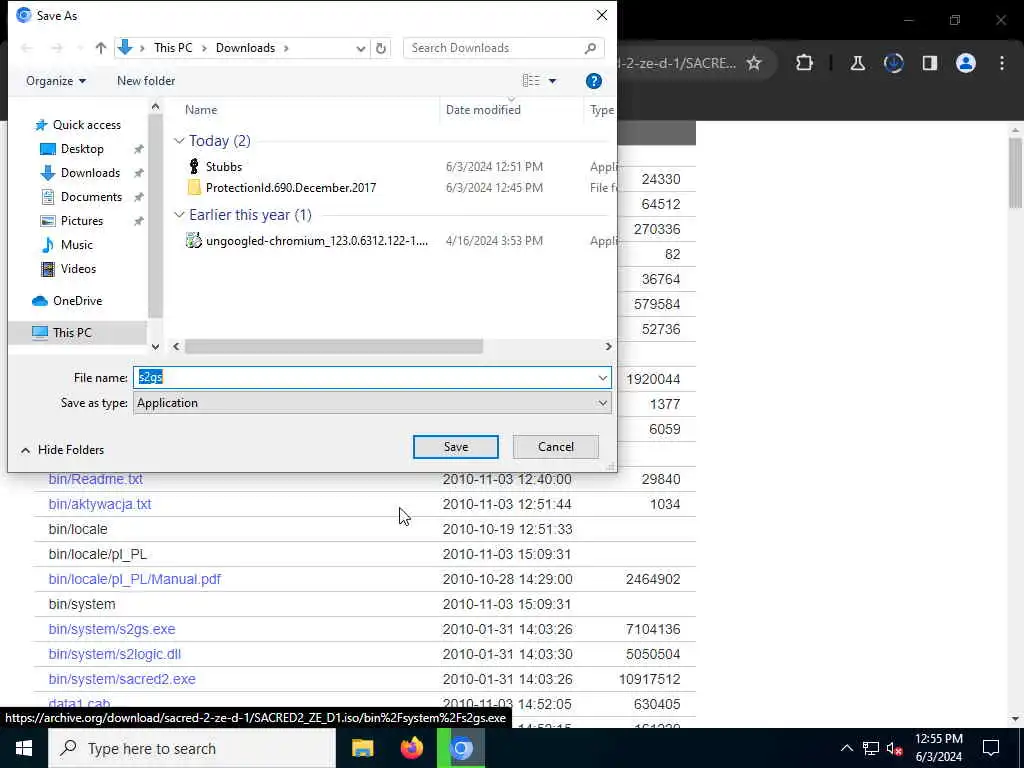Click in the File name field
The image size is (1024, 768).
pyautogui.click(x=364, y=377)
